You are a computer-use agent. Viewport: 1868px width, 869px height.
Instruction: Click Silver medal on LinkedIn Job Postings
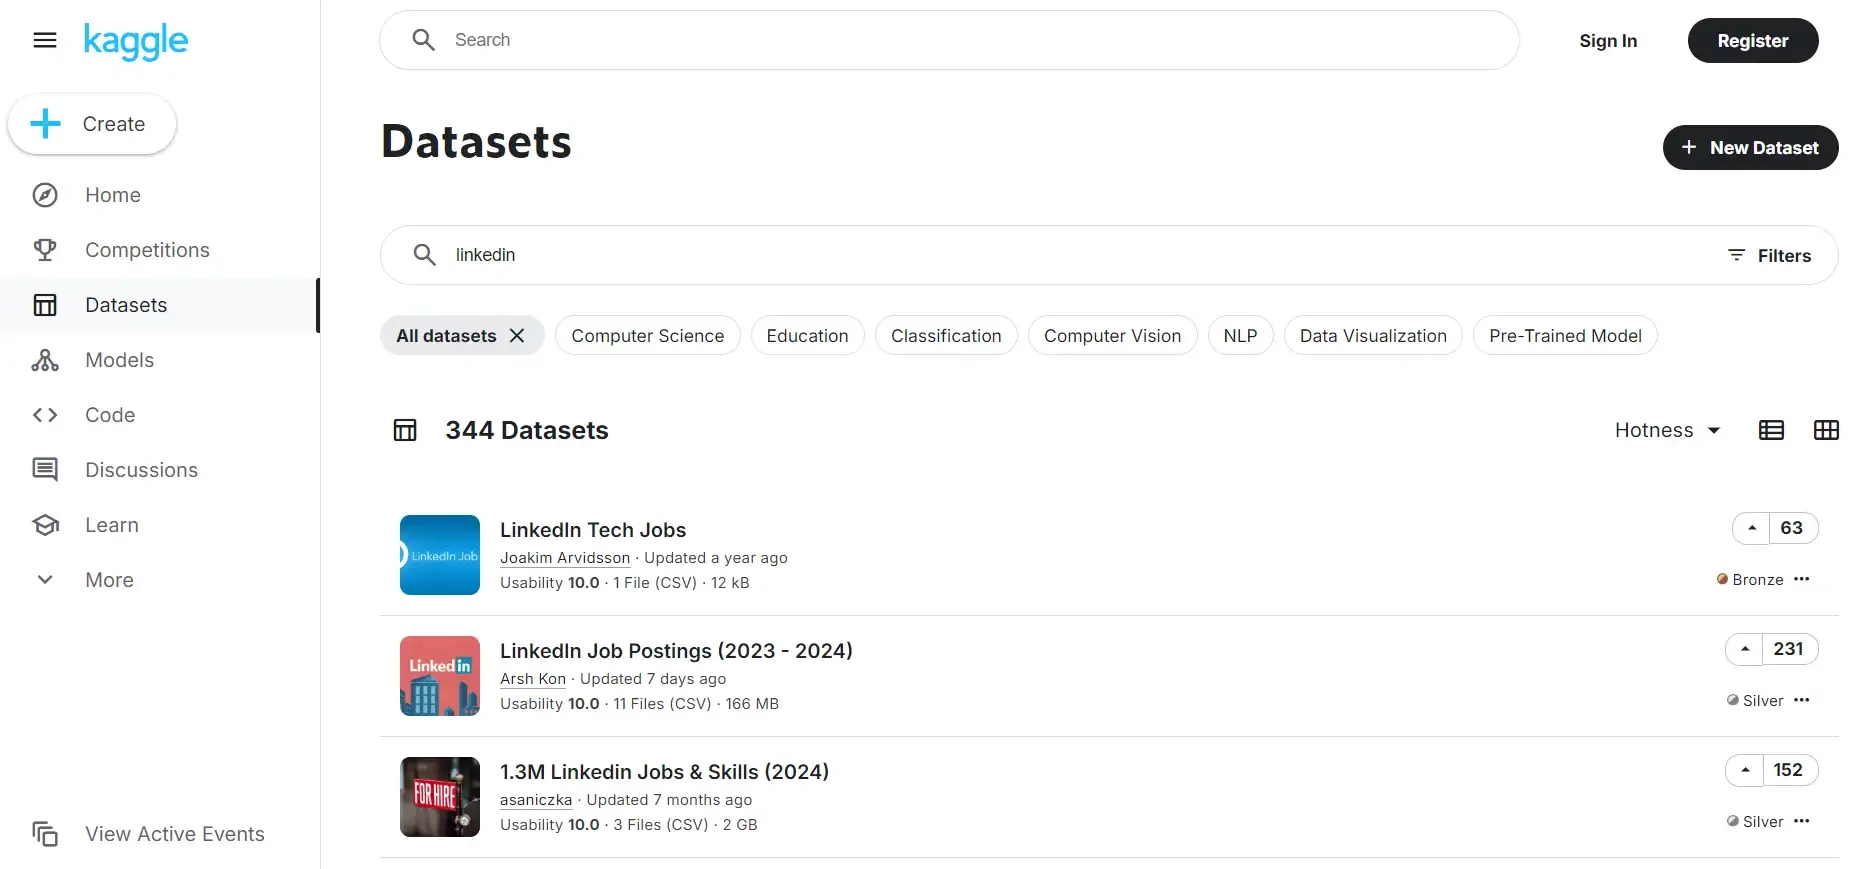coord(1755,701)
